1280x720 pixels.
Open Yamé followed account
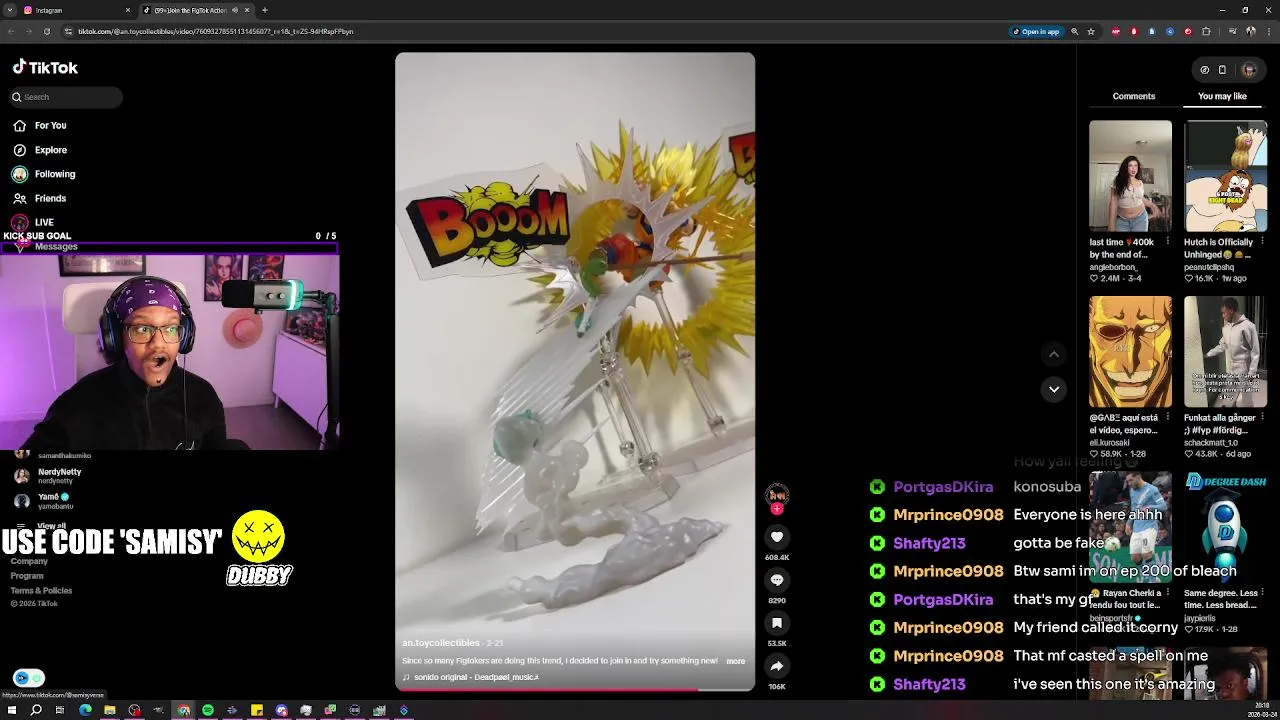click(45, 501)
